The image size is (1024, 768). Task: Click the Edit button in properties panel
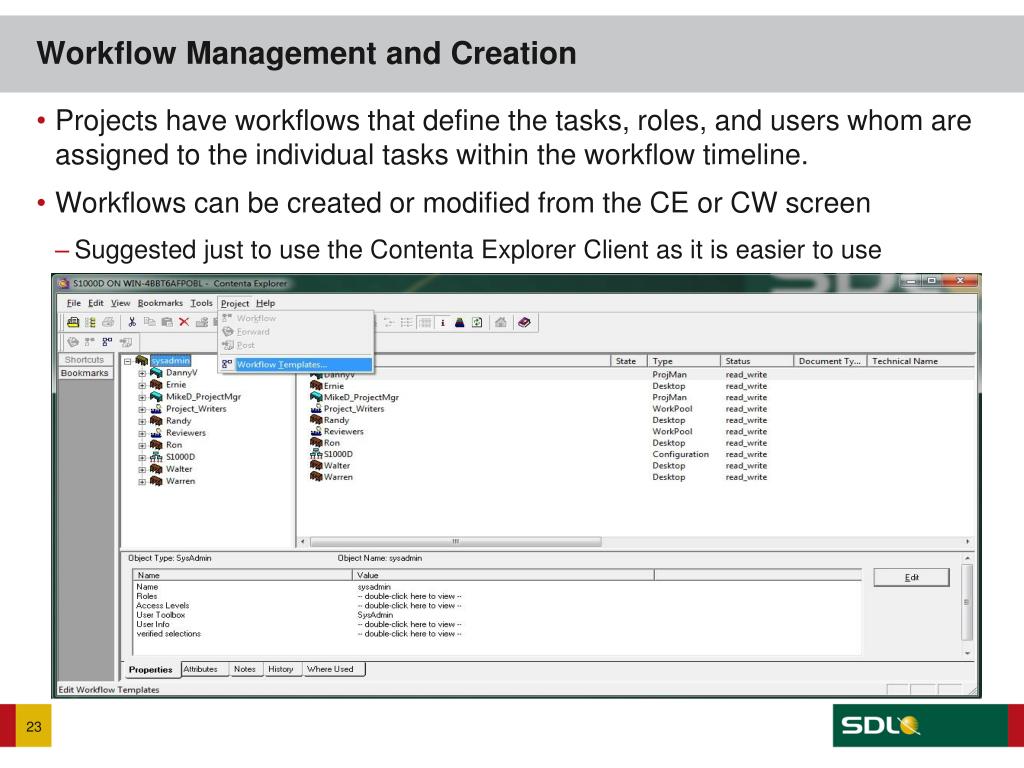911,577
